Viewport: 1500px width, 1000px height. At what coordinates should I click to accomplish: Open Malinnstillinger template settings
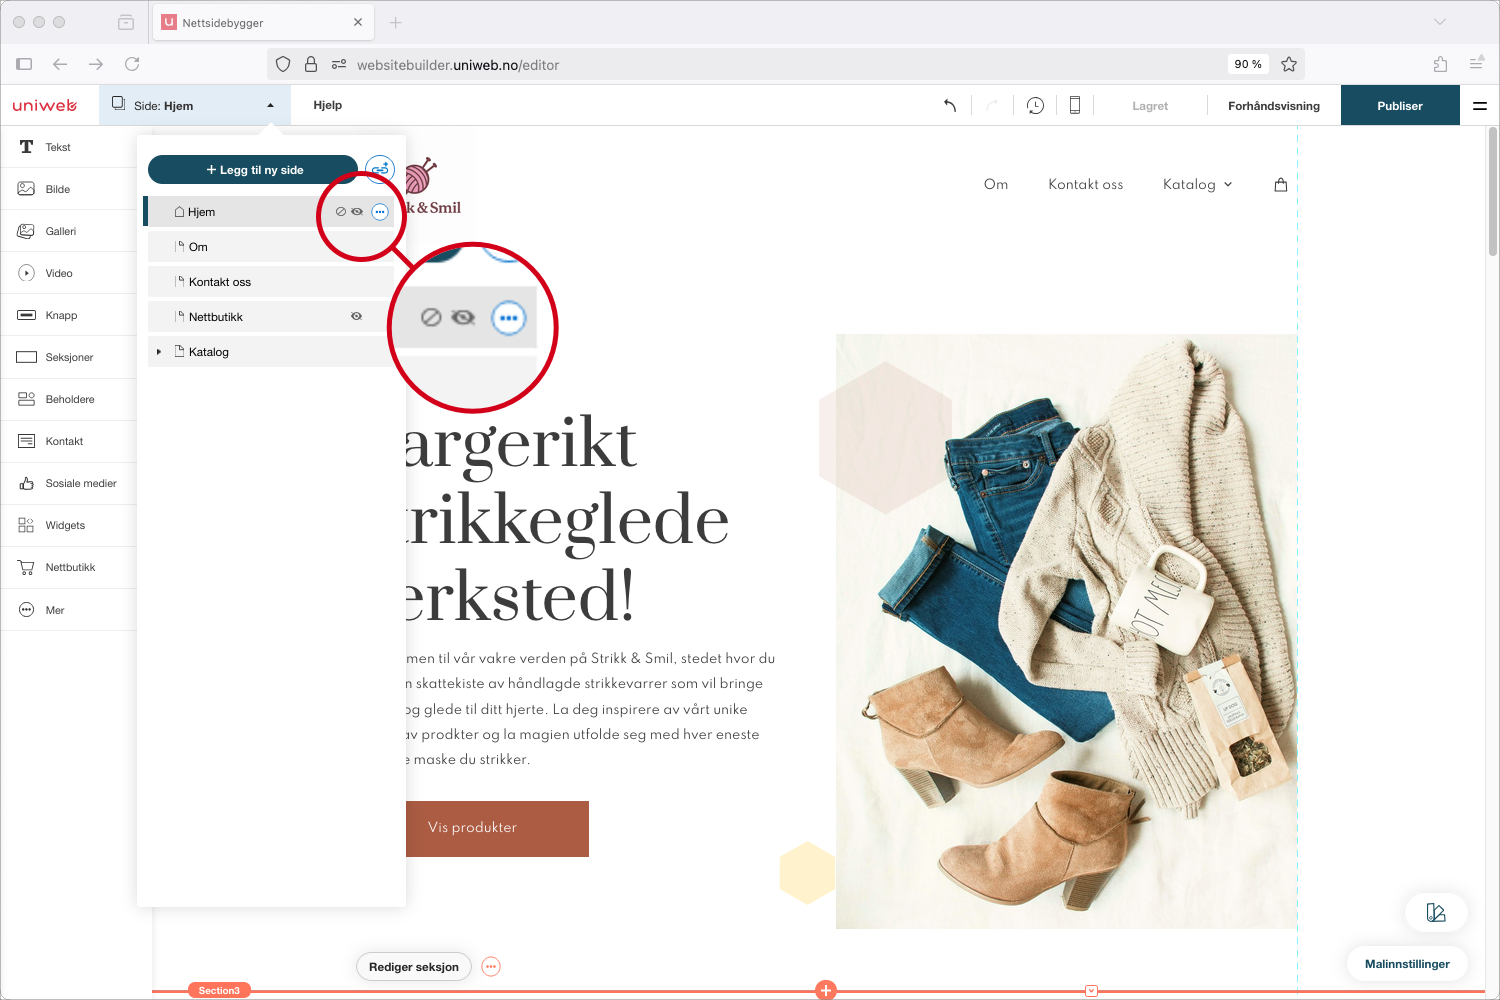click(1407, 964)
